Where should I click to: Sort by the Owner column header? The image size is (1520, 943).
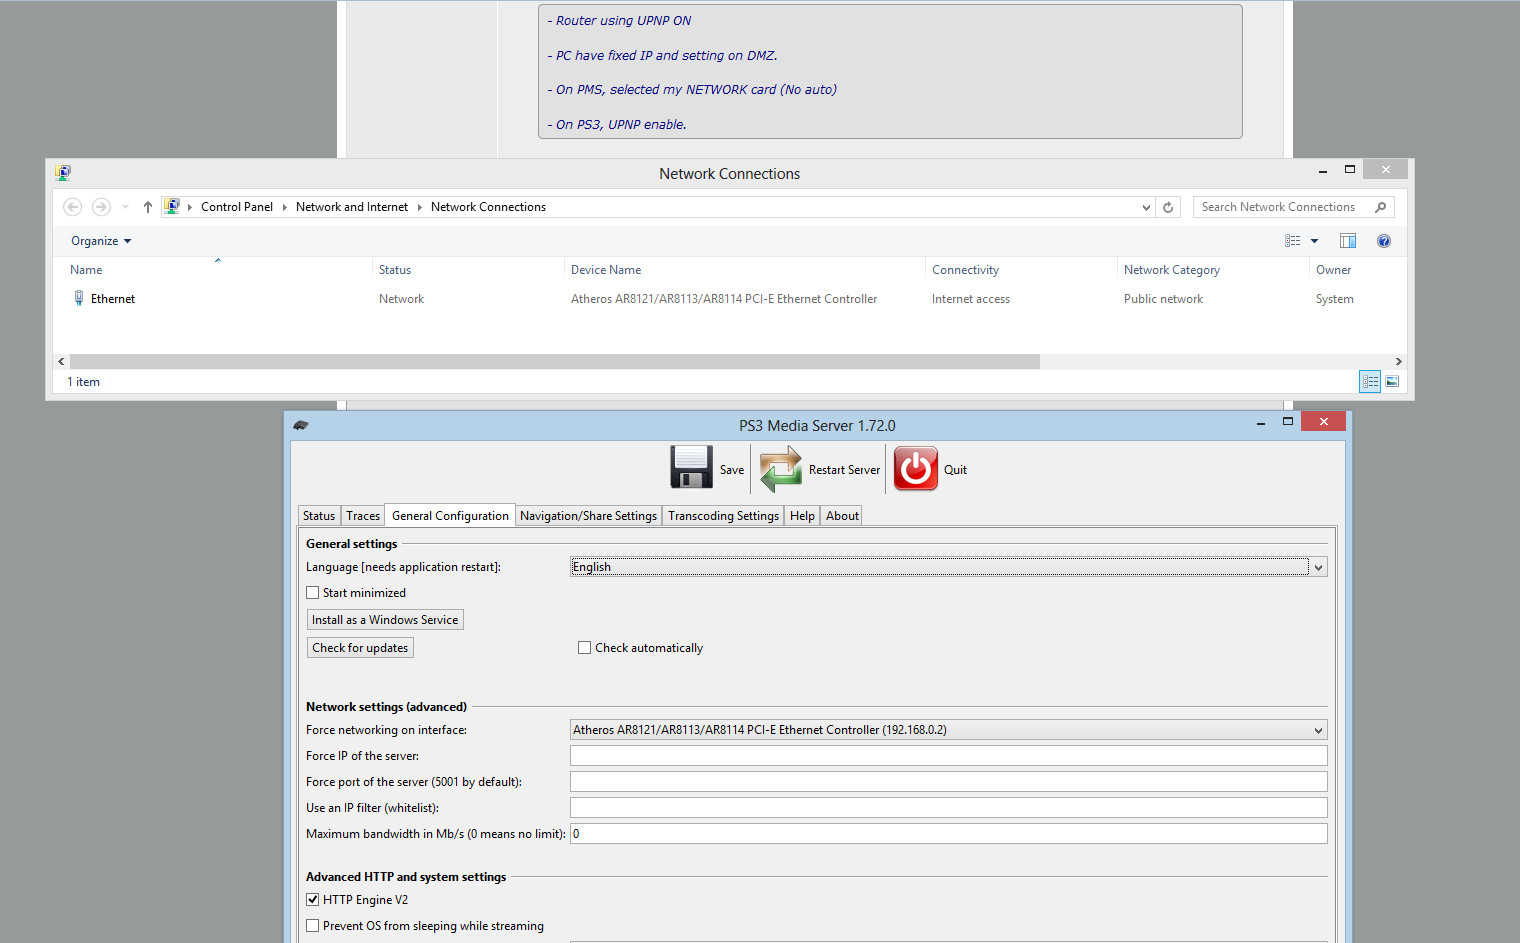[1334, 270]
